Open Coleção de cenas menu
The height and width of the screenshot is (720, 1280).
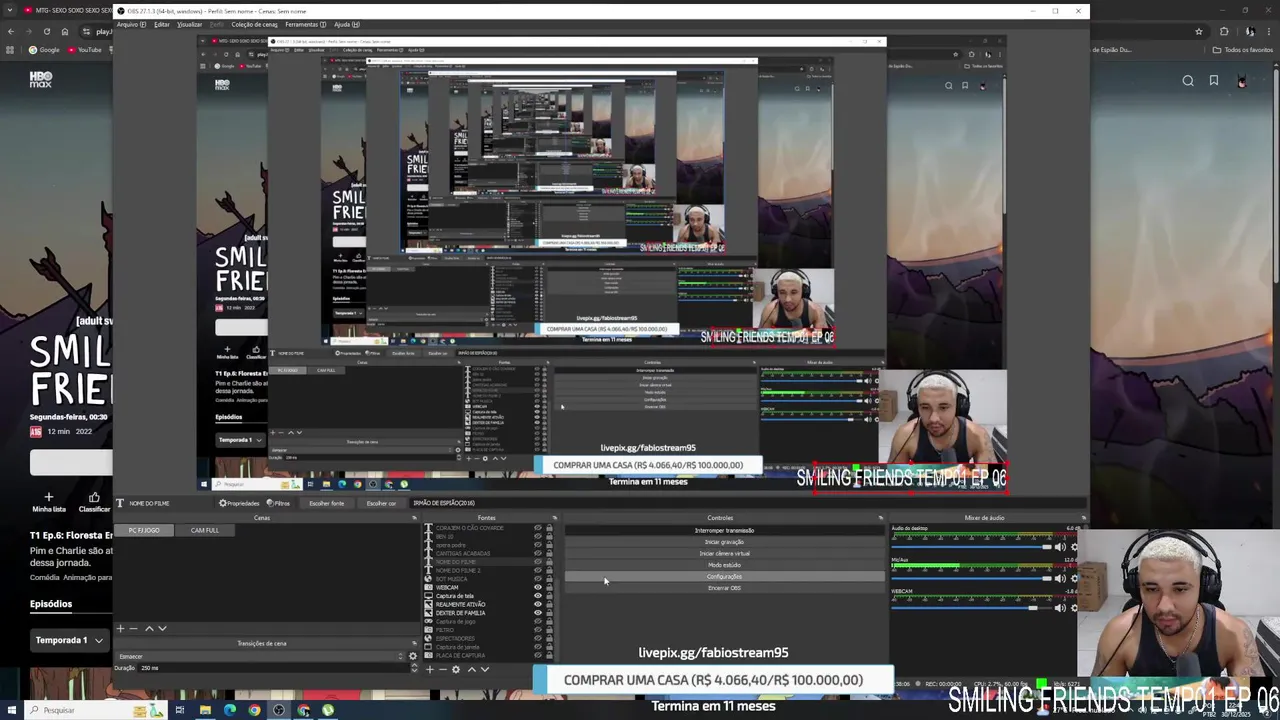click(x=254, y=24)
